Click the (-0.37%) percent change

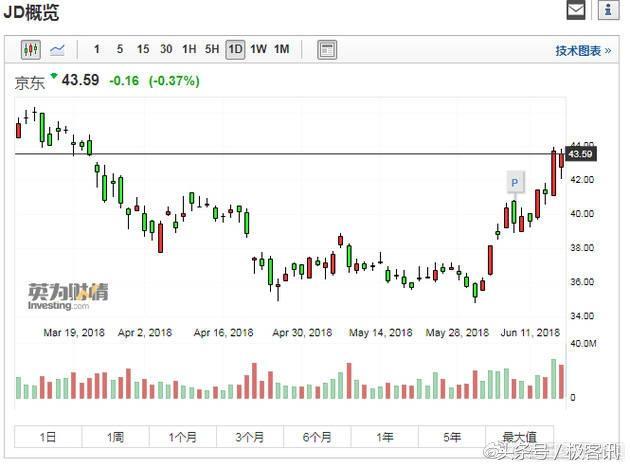[174, 81]
